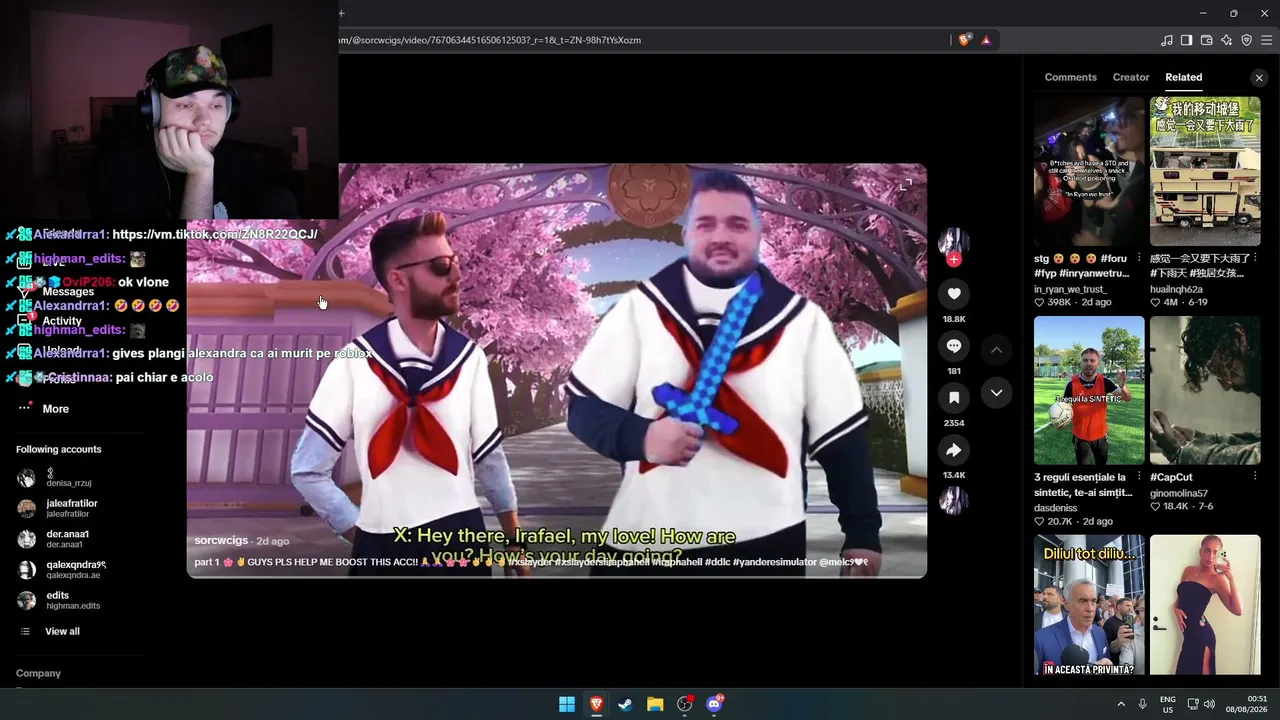Show hidden system tray icons
Screen dimensions: 1280x720
tap(1121, 704)
